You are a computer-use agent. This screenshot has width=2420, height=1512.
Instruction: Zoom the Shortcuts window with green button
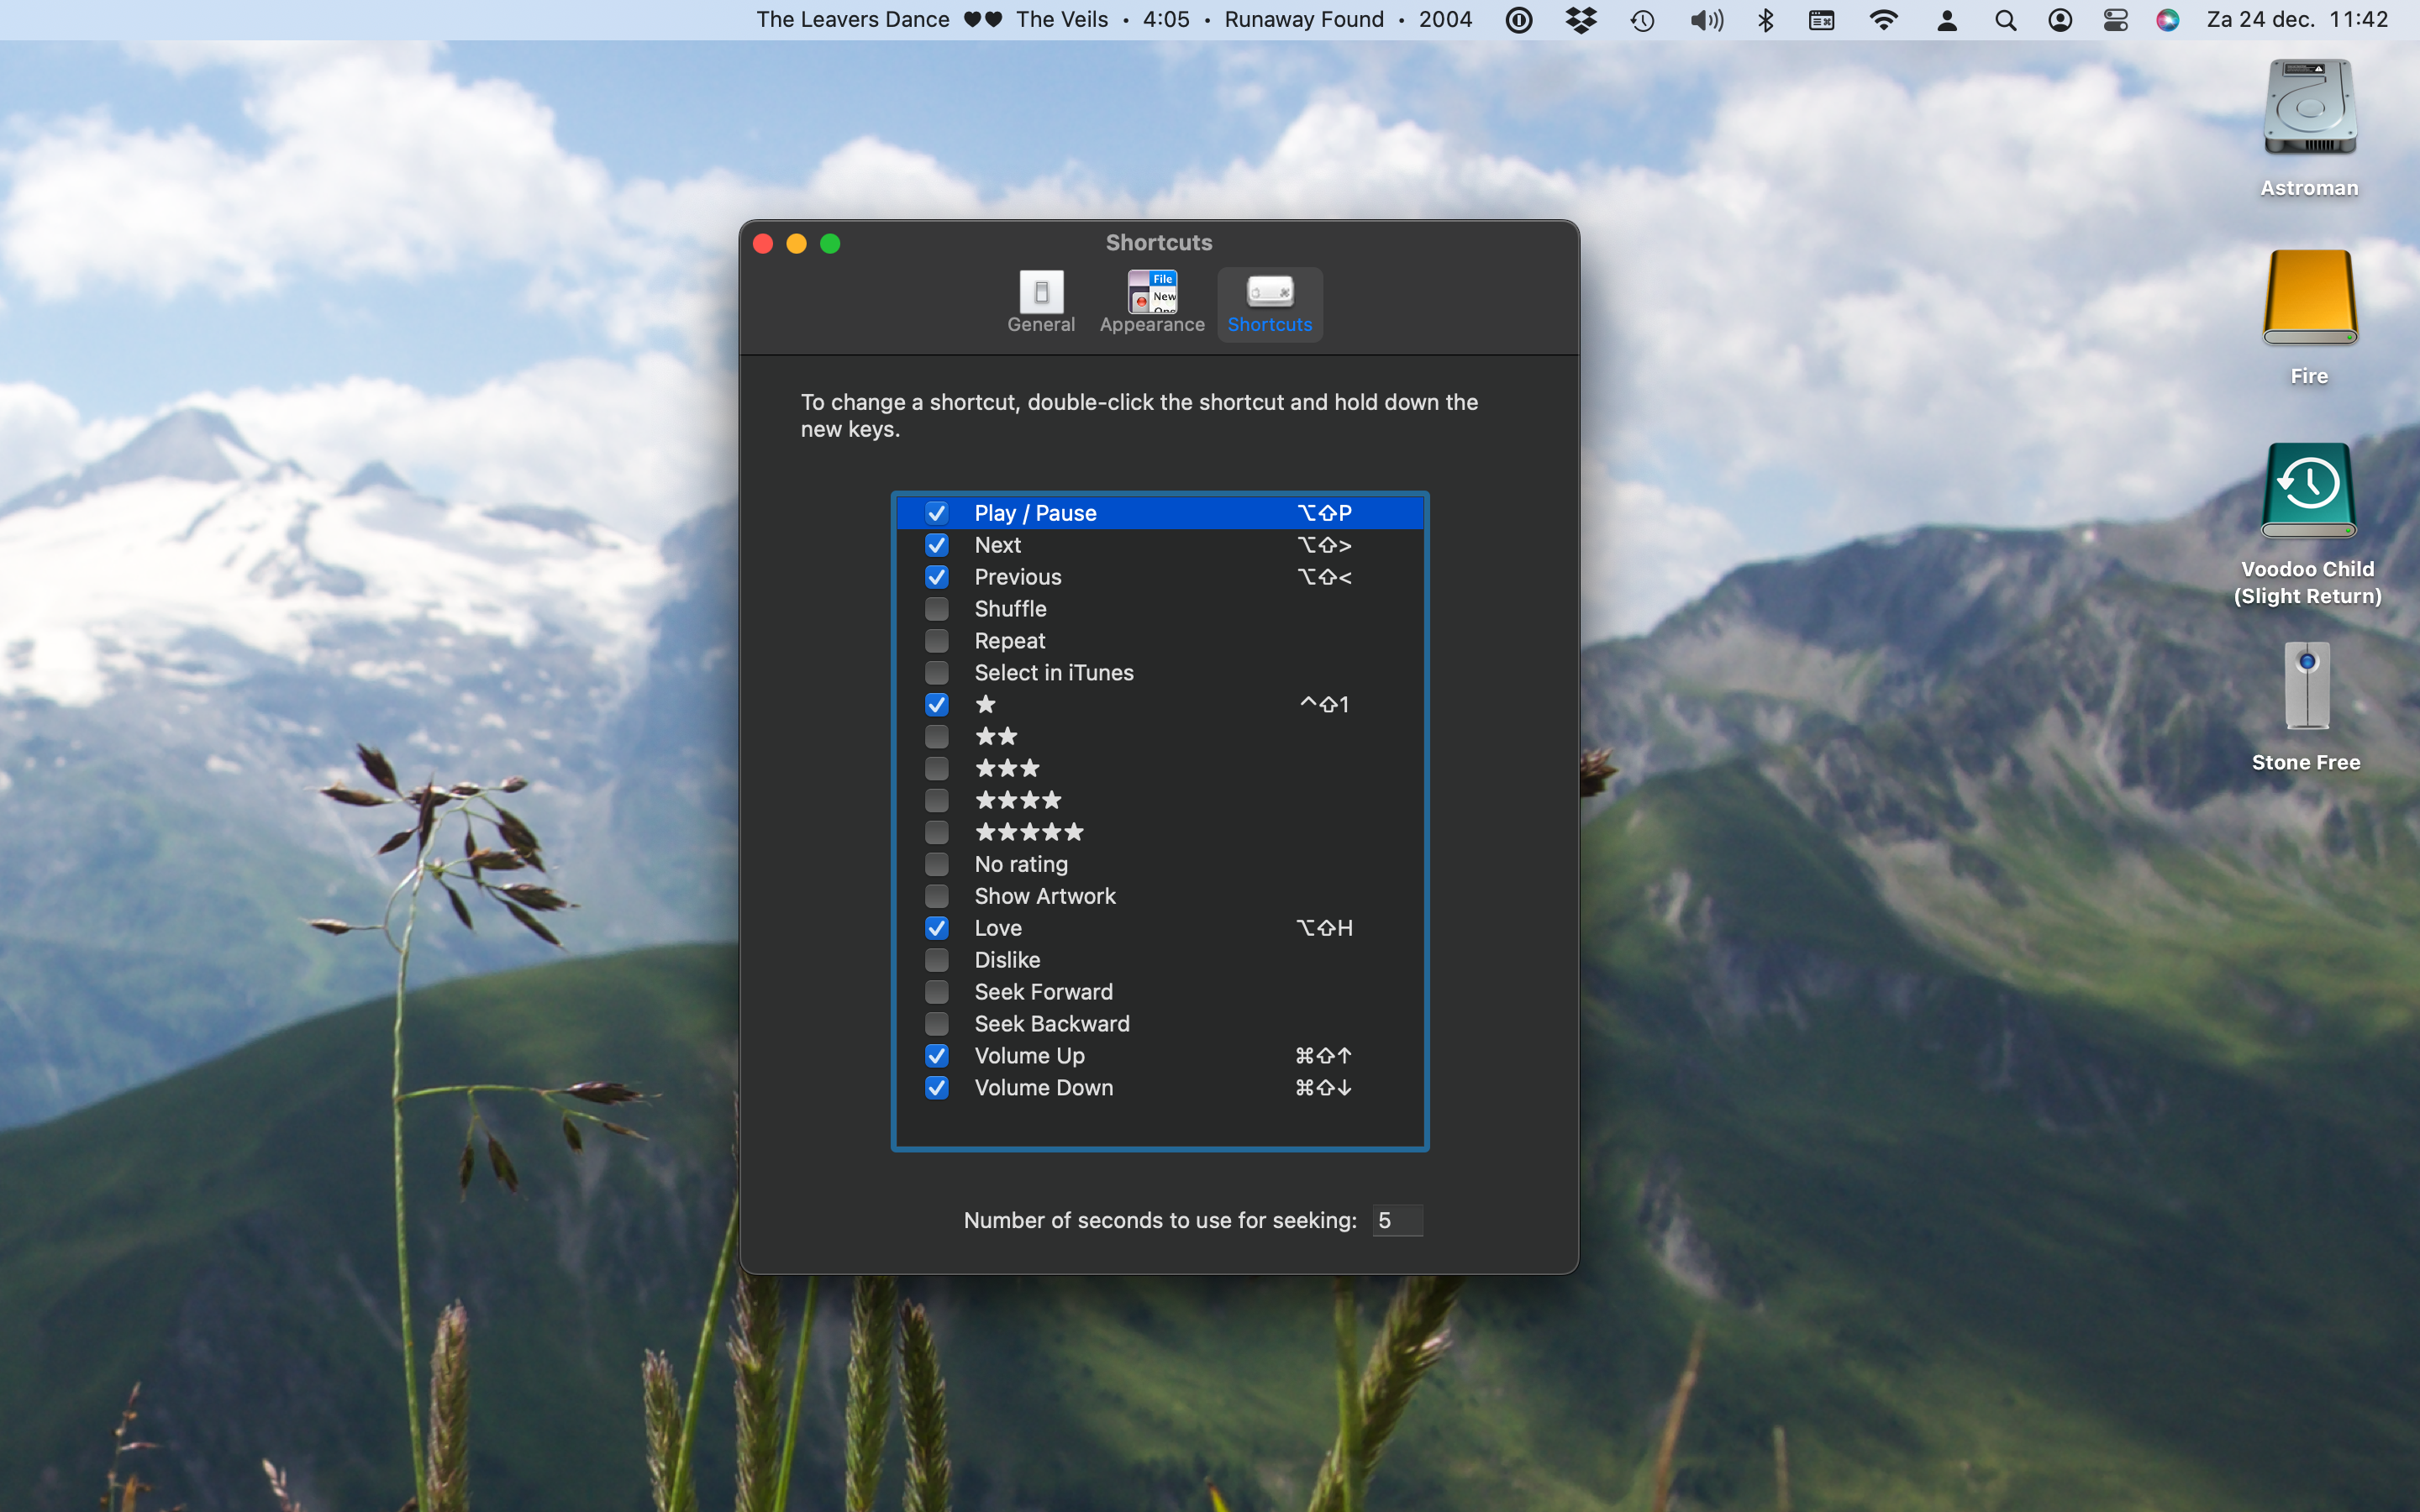[x=830, y=244]
